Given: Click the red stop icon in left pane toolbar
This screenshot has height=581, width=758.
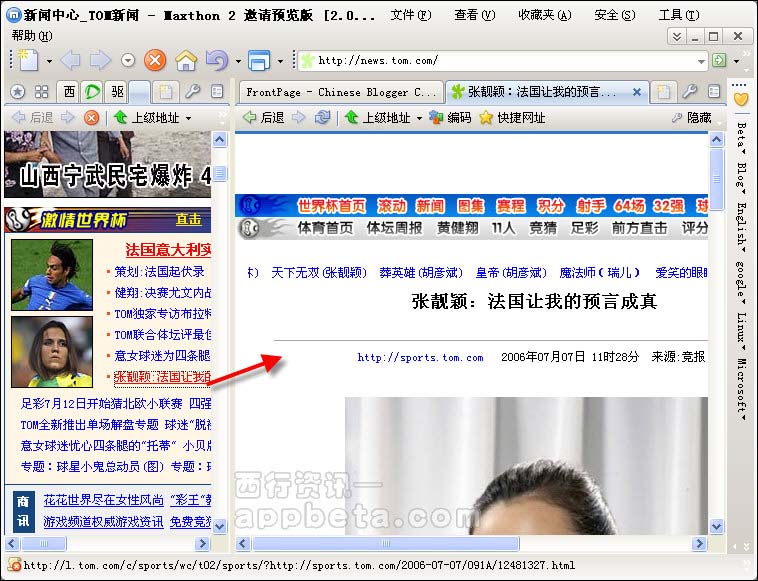Looking at the screenshot, I should point(91,117).
